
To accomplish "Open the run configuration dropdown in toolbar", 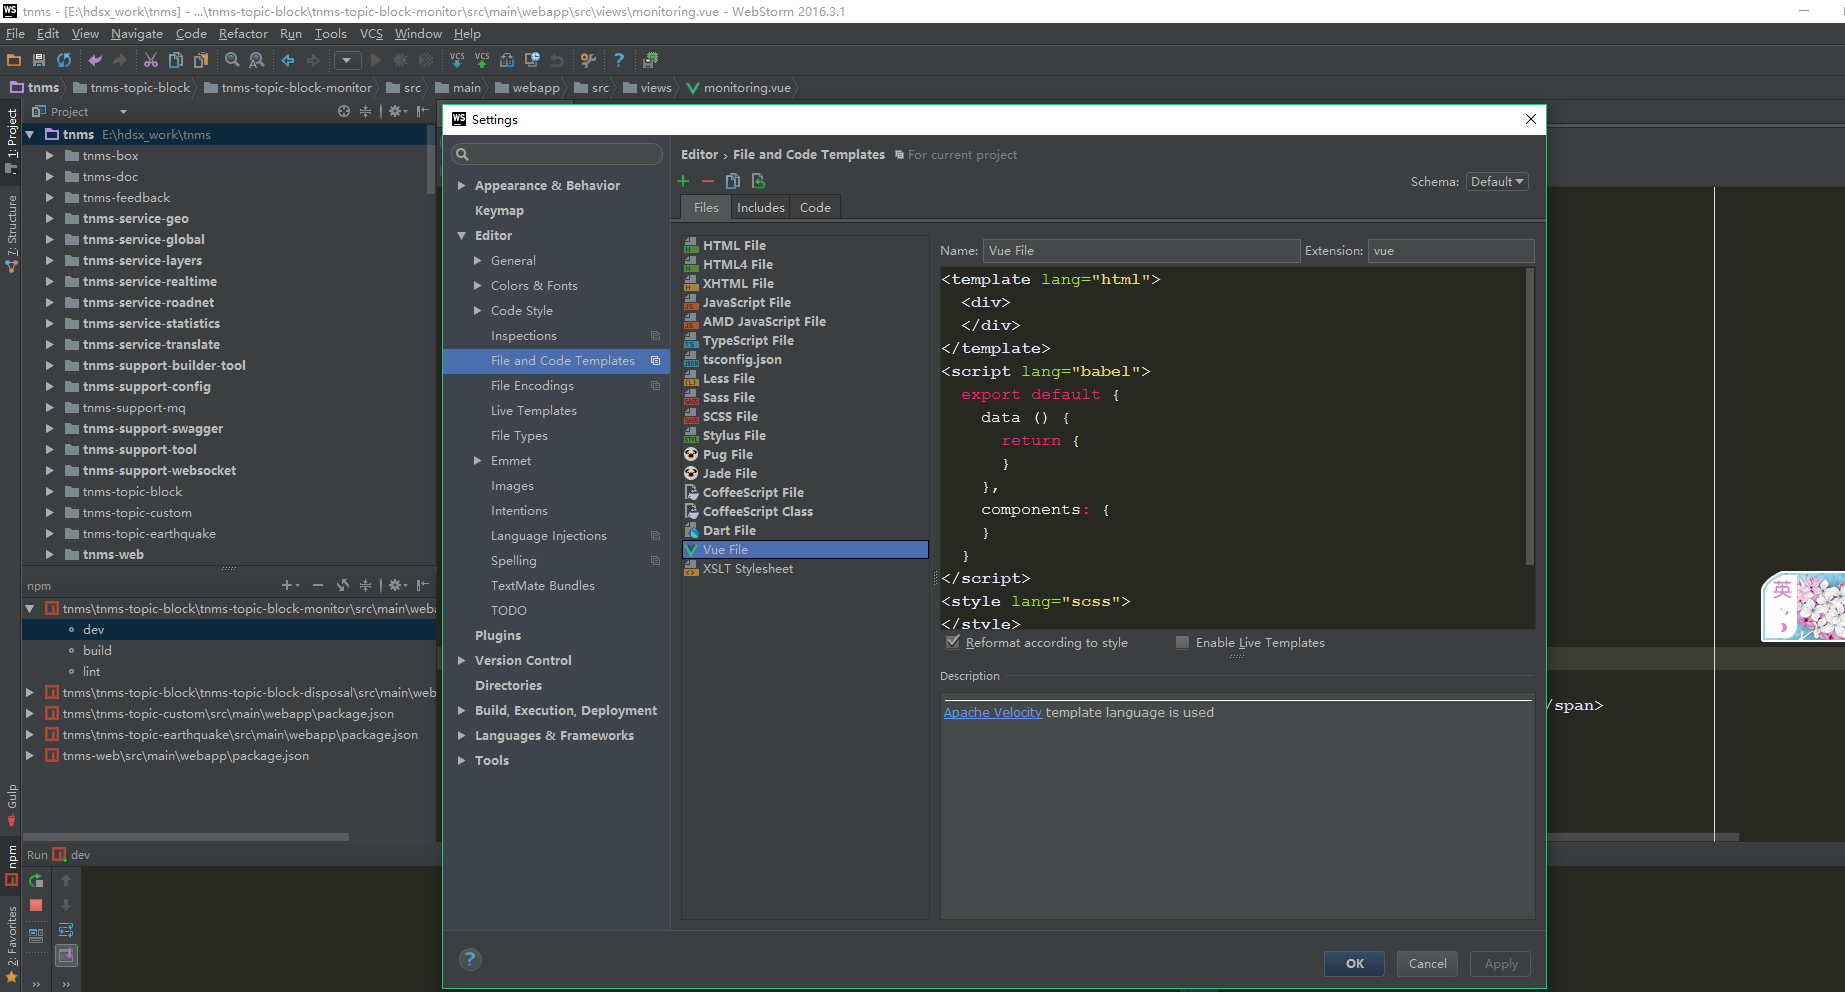I will tap(347, 60).
